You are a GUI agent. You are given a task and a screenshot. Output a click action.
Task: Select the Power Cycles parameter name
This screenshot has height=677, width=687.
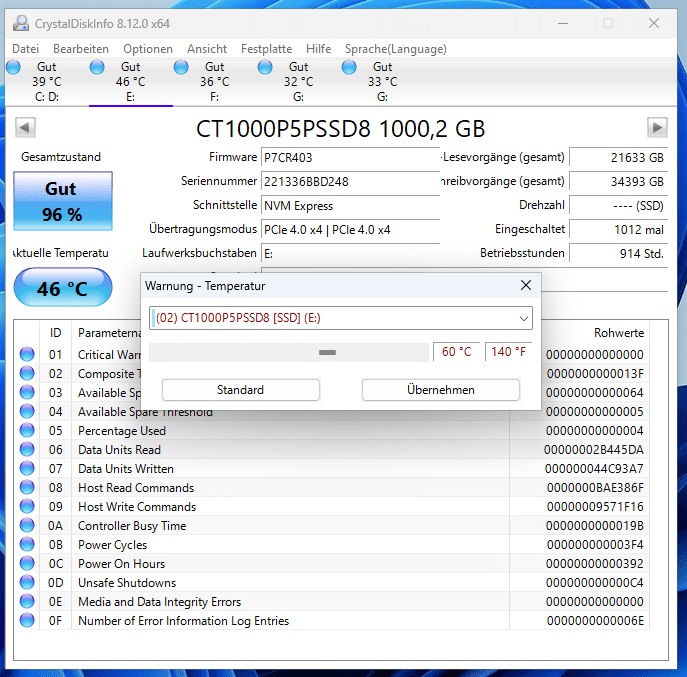coord(113,545)
